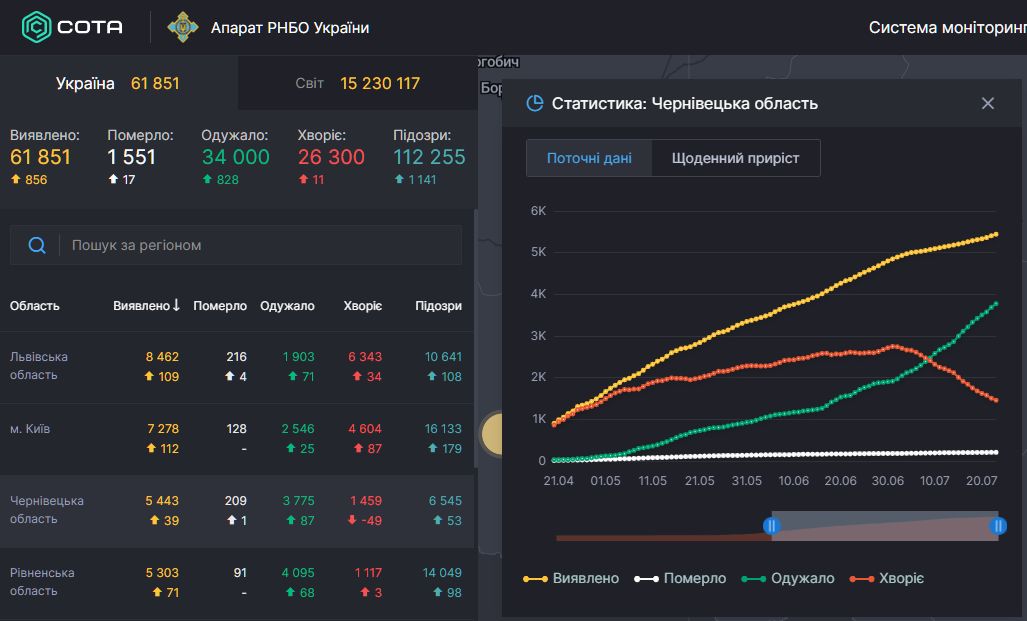
Task: Open the Україна statistics tab
Action: click(x=118, y=83)
